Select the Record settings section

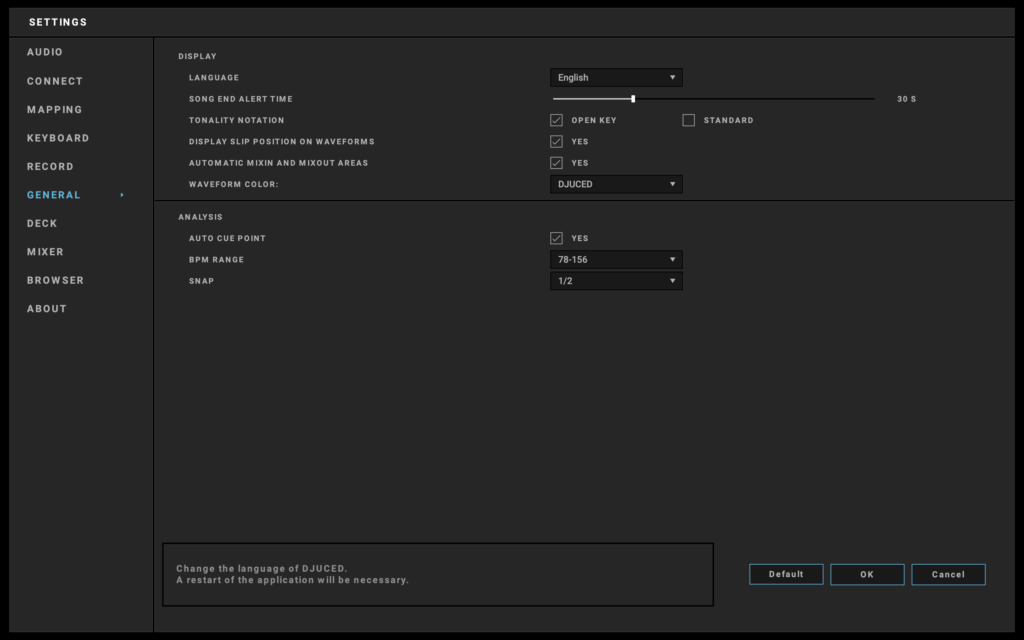click(x=50, y=167)
